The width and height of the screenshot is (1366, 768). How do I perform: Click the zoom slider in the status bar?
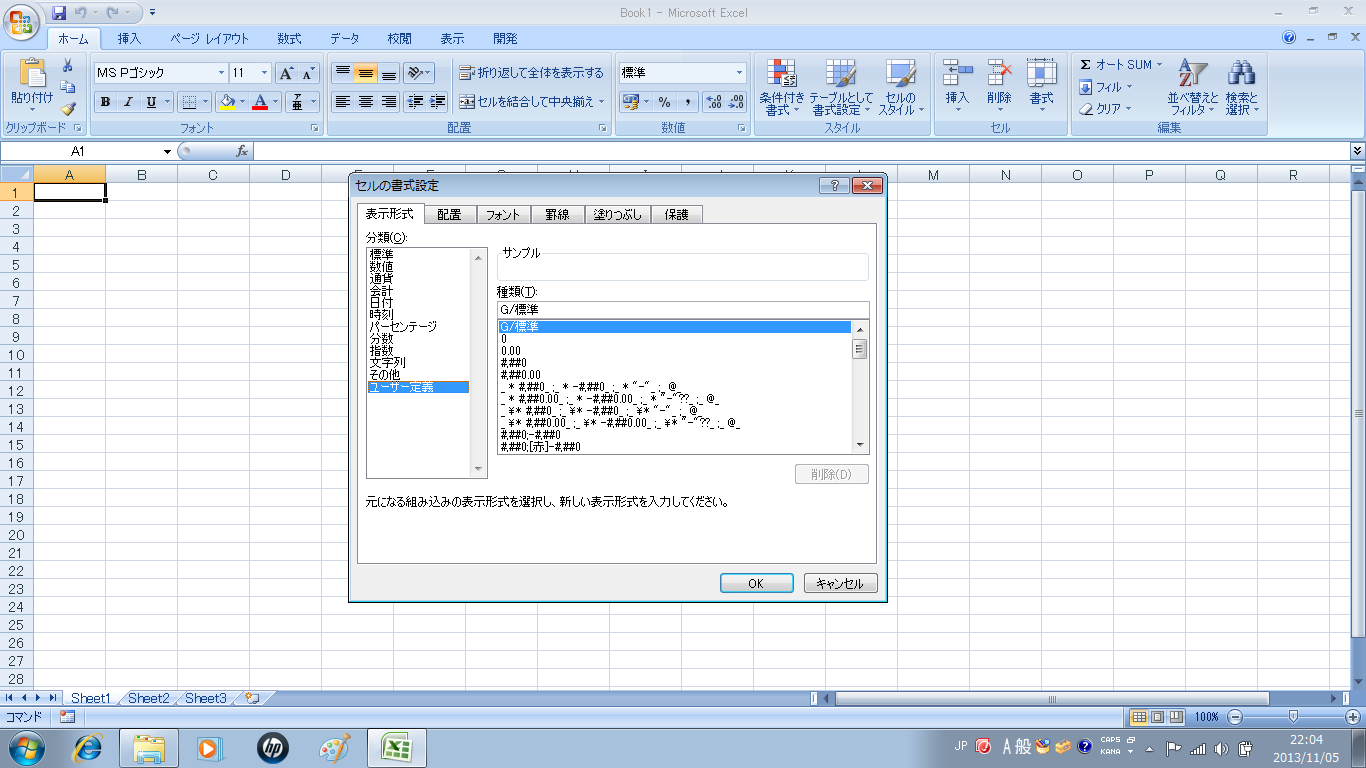point(1293,717)
